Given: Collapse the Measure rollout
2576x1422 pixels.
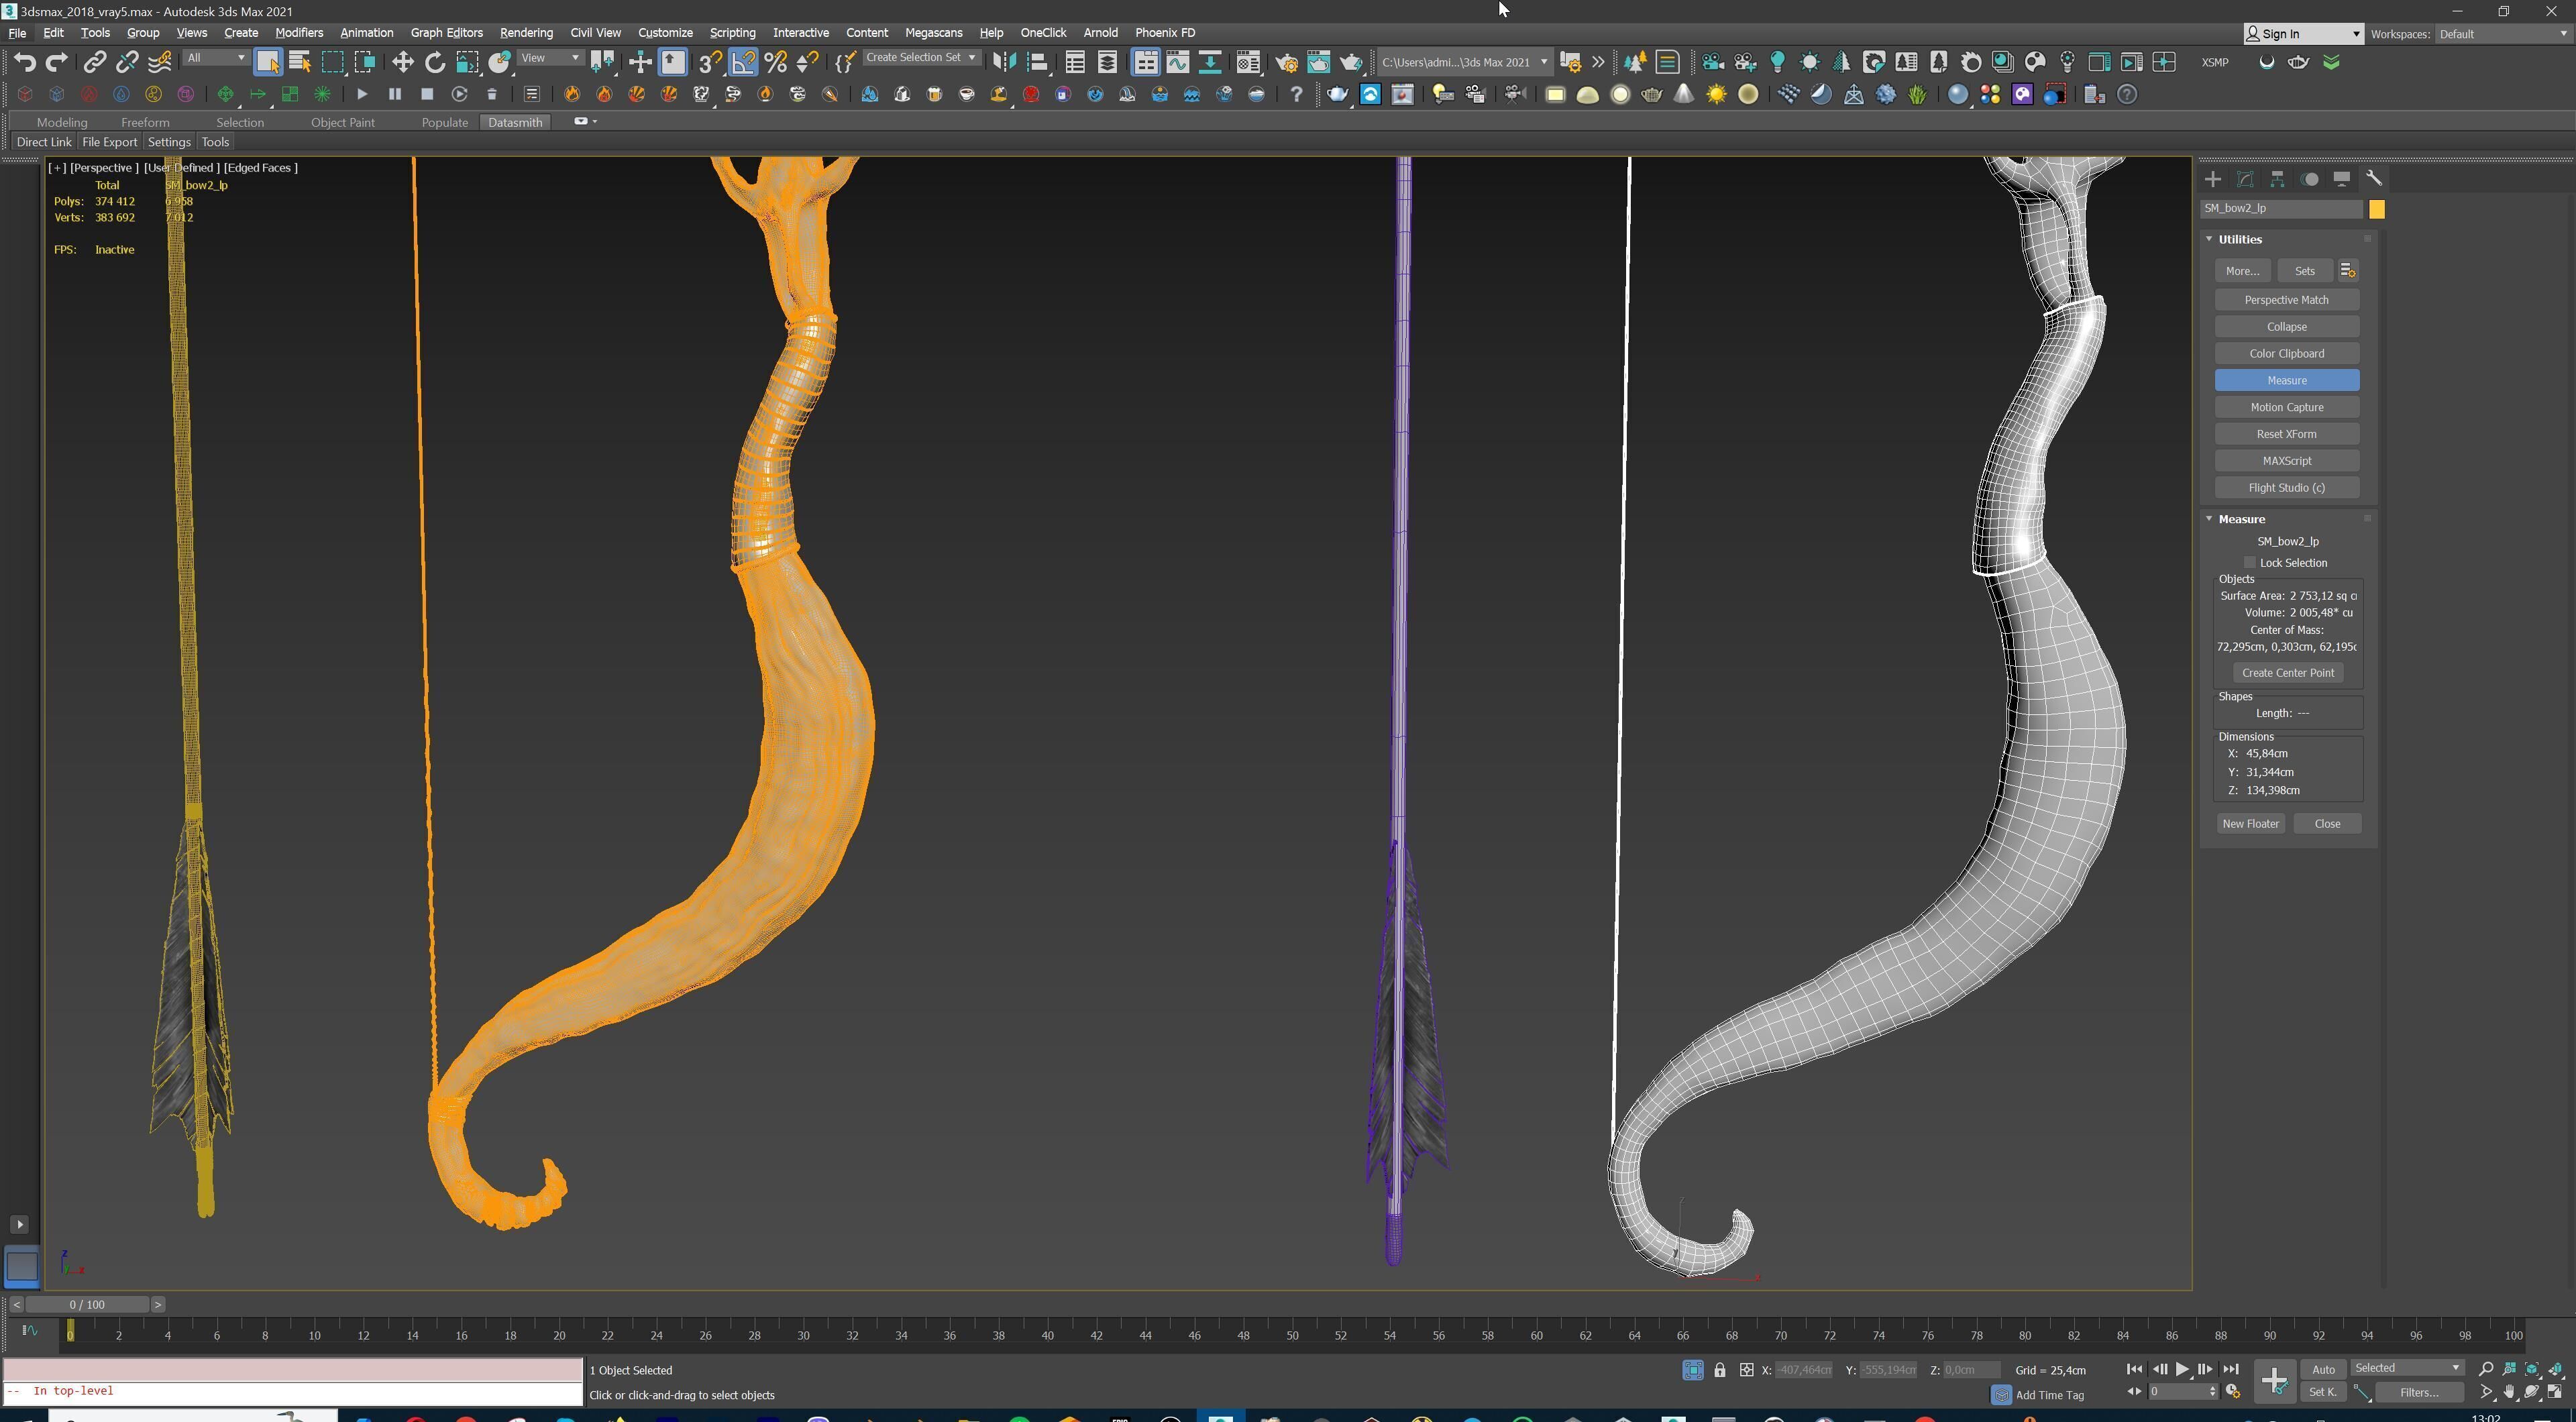Looking at the screenshot, I should pos(2241,519).
